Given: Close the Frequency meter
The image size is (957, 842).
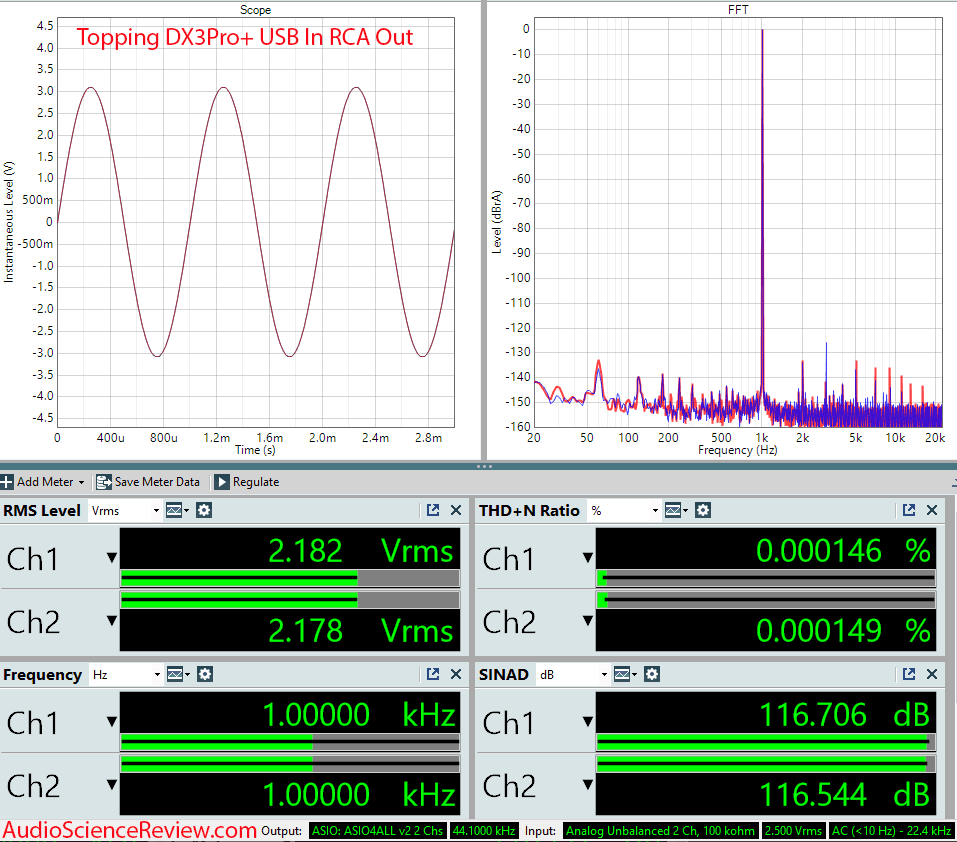Looking at the screenshot, I should pyautogui.click(x=456, y=674).
